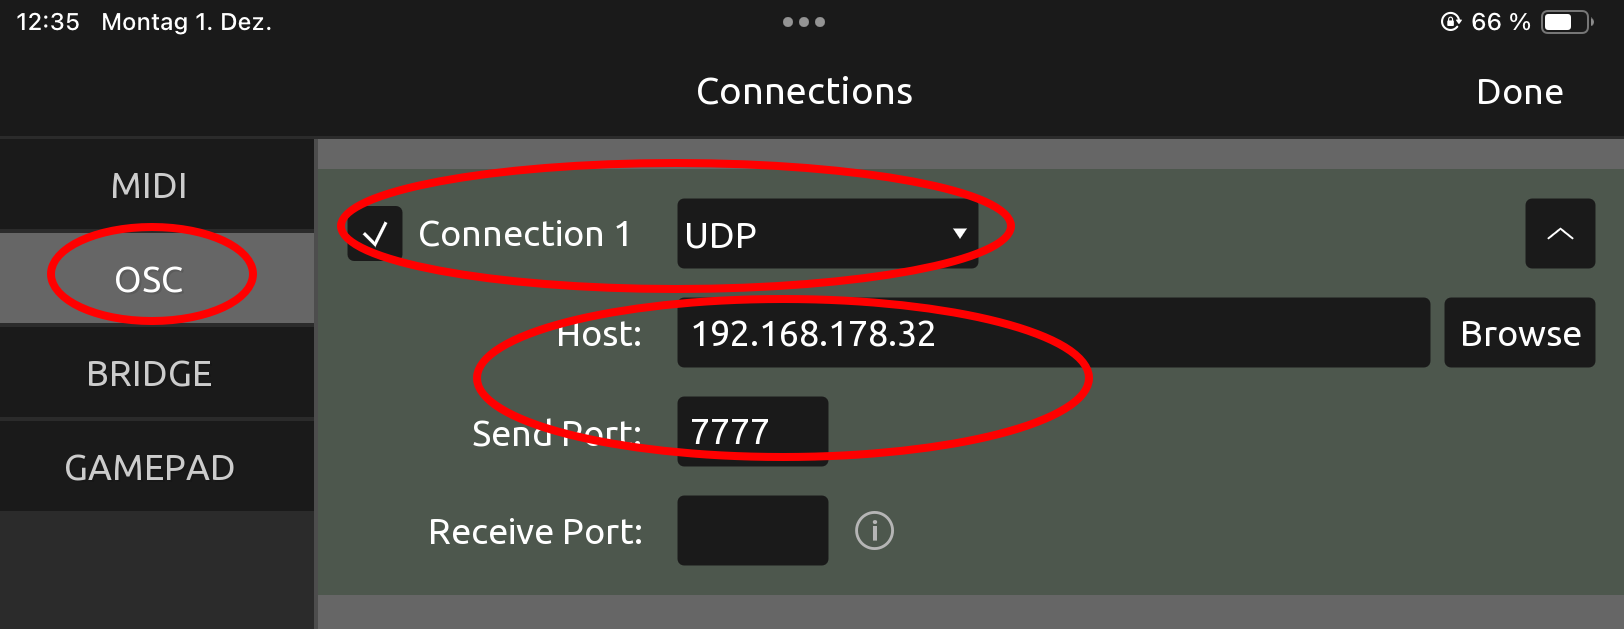This screenshot has height=629, width=1624.
Task: Click the dropdown arrow next to UDP
Action: click(x=959, y=234)
